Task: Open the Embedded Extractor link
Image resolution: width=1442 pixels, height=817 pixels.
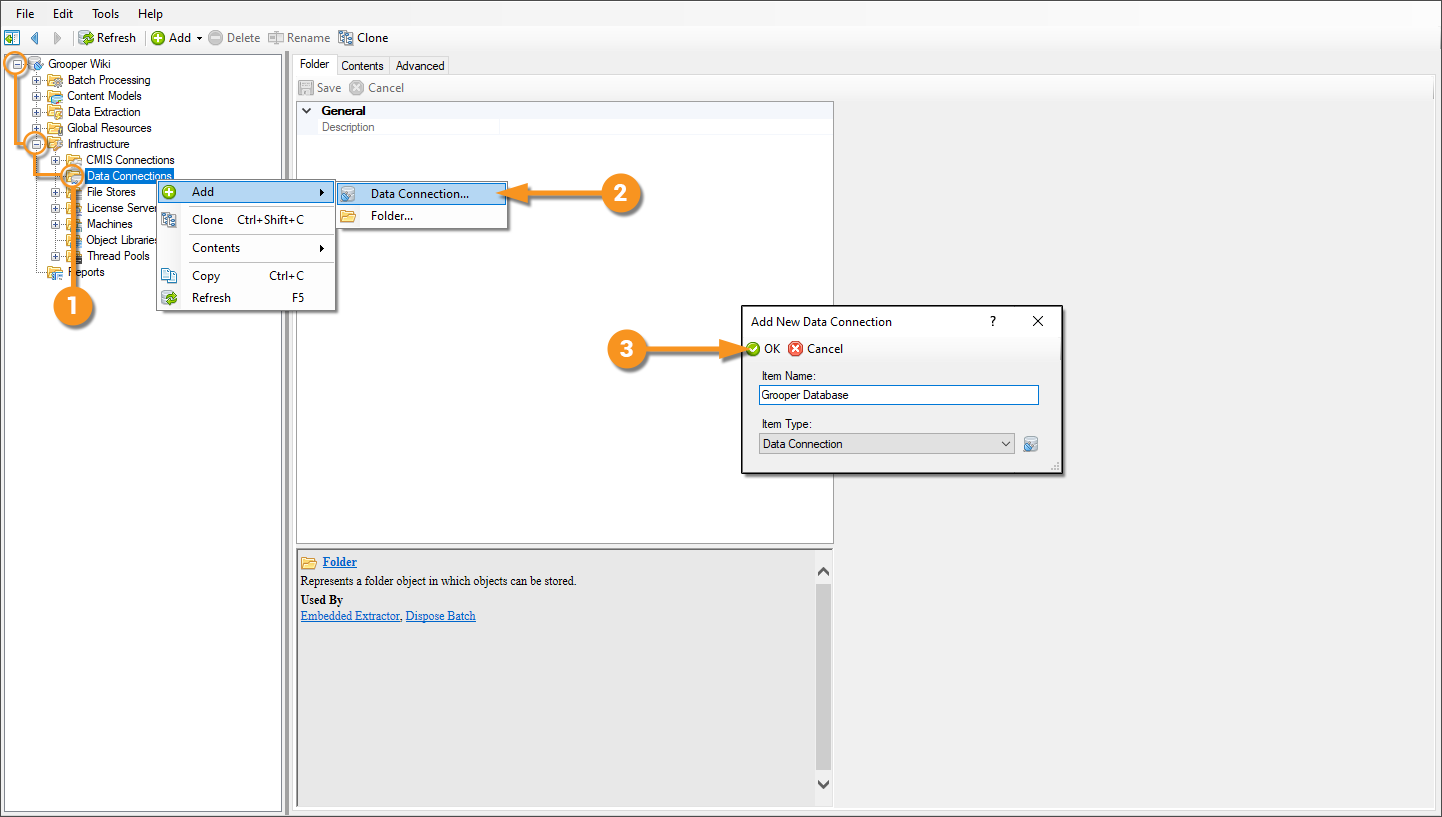Action: pos(350,616)
